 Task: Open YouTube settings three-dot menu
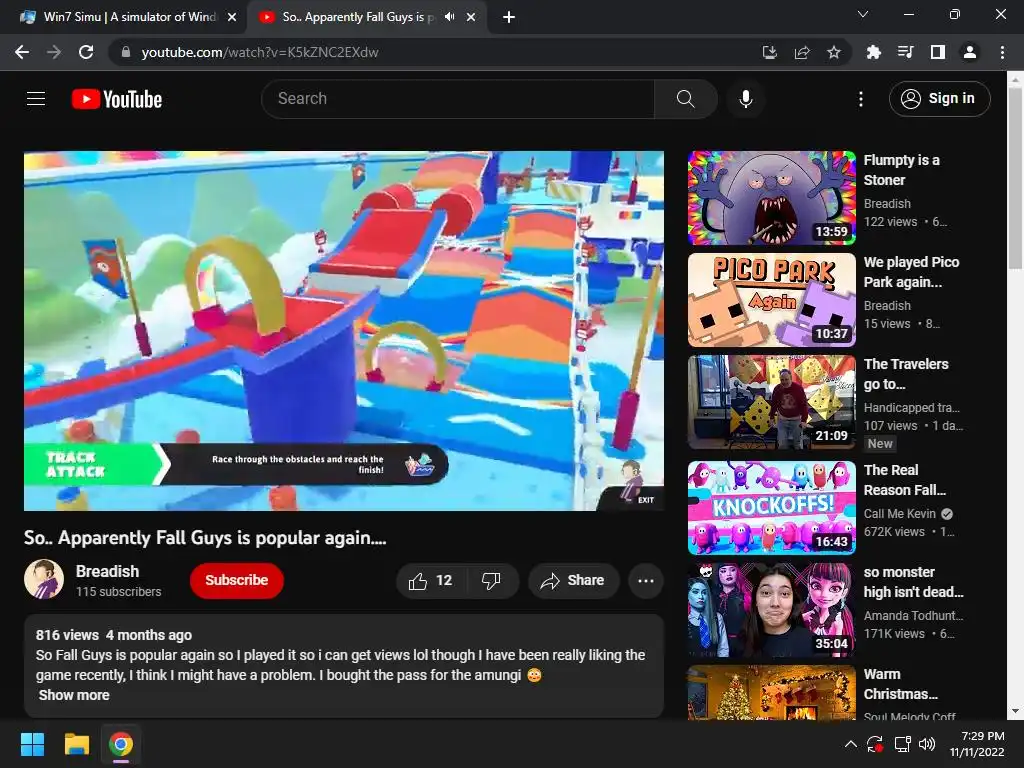861,99
